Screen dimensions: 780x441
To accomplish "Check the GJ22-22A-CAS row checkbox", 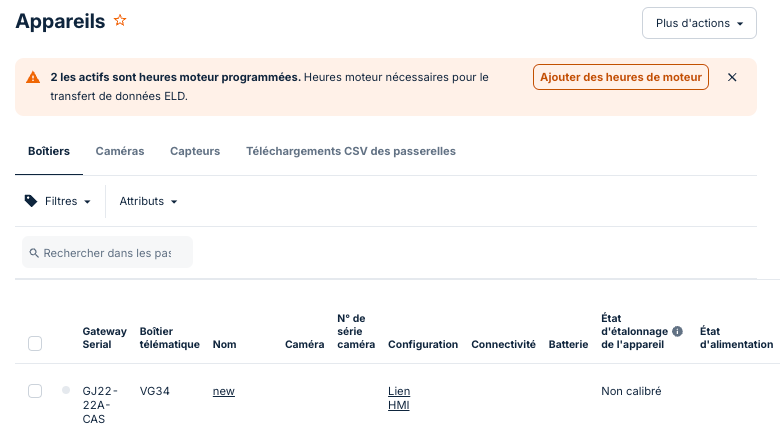I will [35, 391].
